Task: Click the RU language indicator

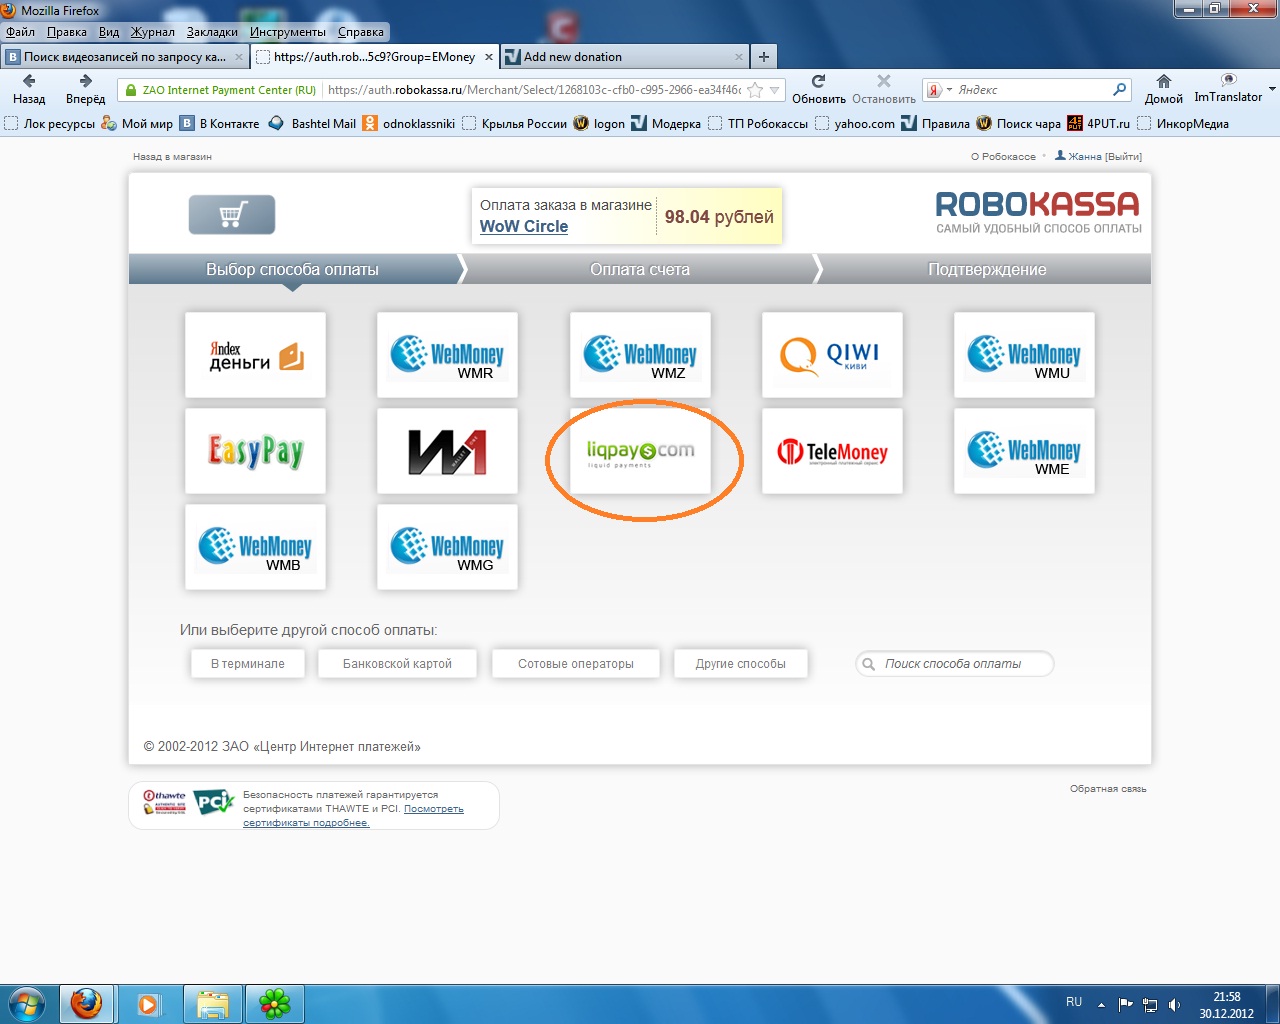Action: (1074, 1002)
